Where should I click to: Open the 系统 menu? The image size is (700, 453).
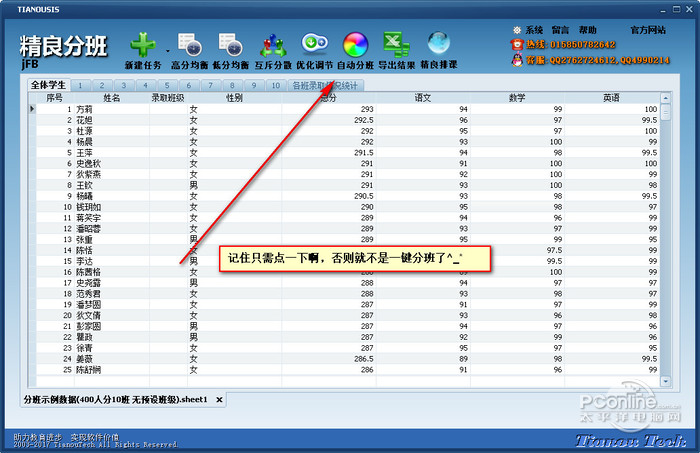click(x=534, y=30)
